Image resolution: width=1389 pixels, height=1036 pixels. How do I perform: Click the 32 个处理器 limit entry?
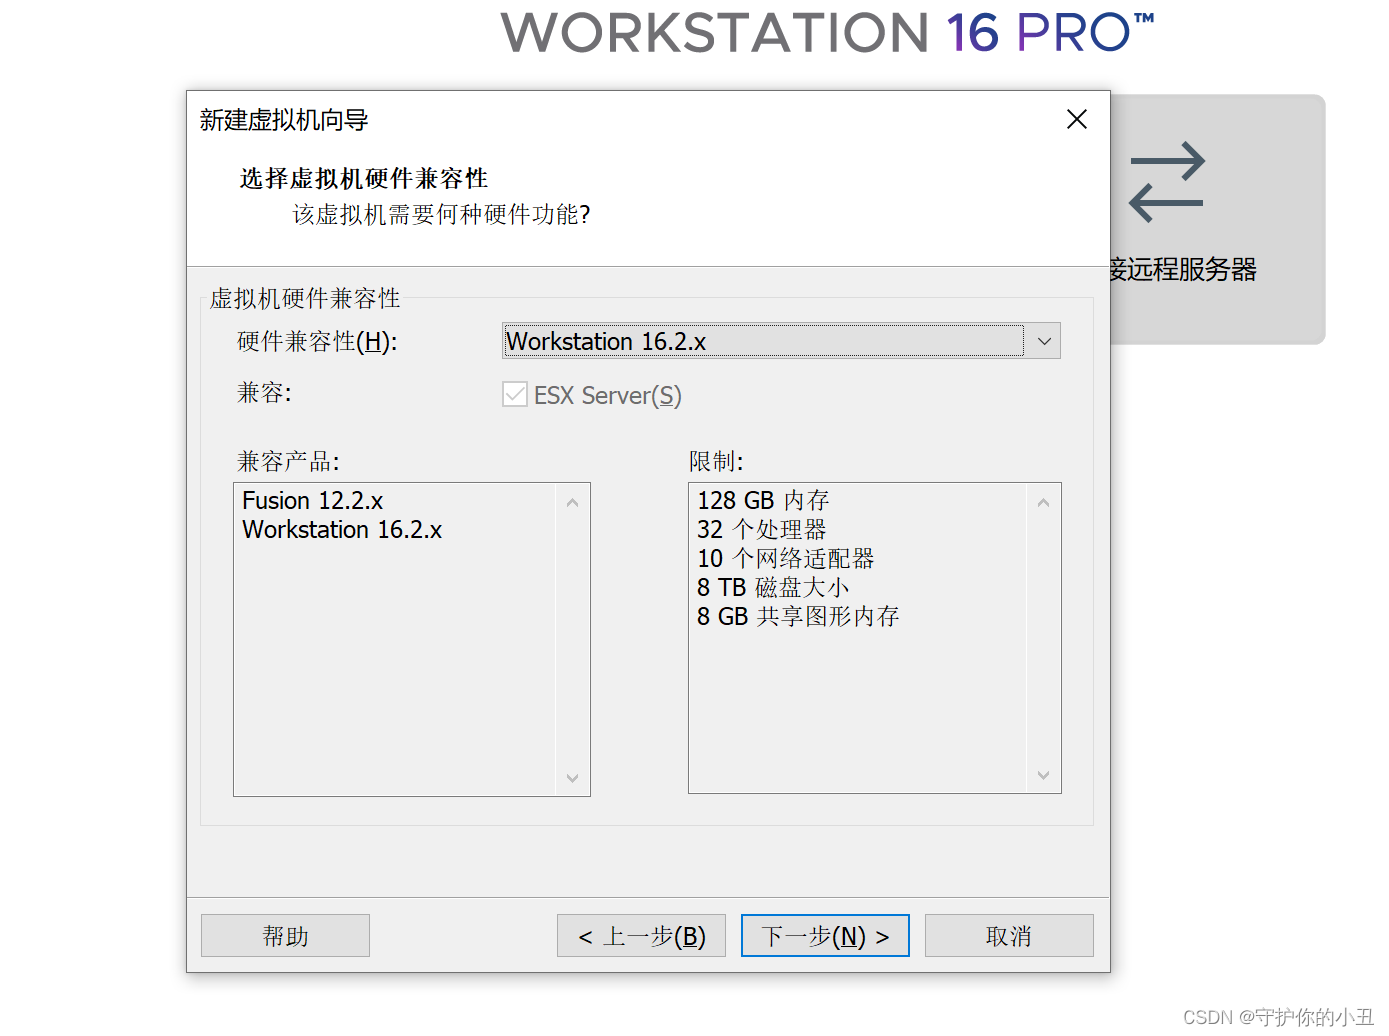tap(762, 530)
